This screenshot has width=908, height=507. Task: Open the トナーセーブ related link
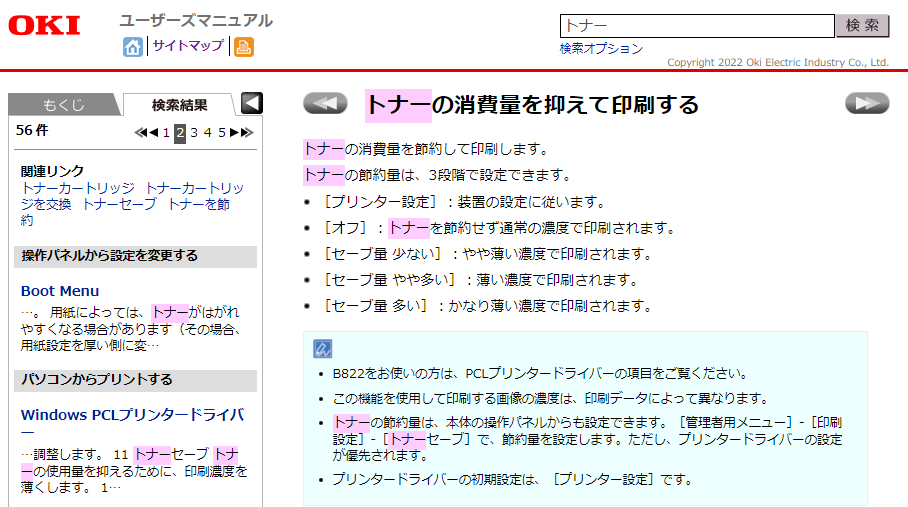(119, 204)
